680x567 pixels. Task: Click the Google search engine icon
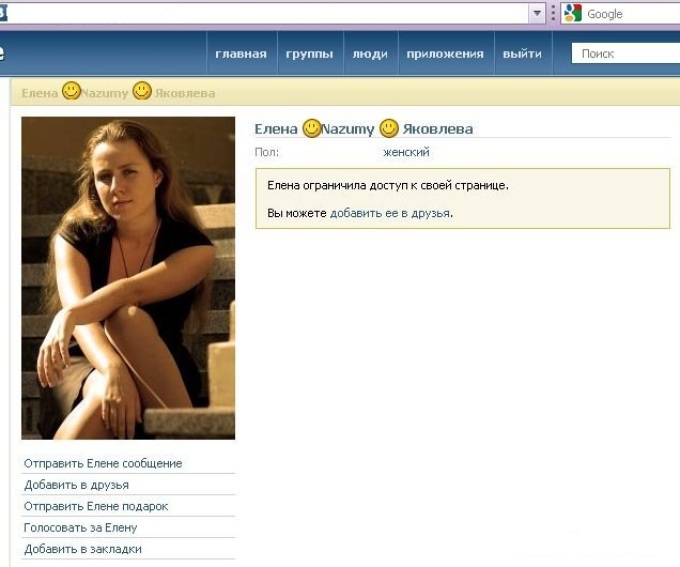pos(573,13)
